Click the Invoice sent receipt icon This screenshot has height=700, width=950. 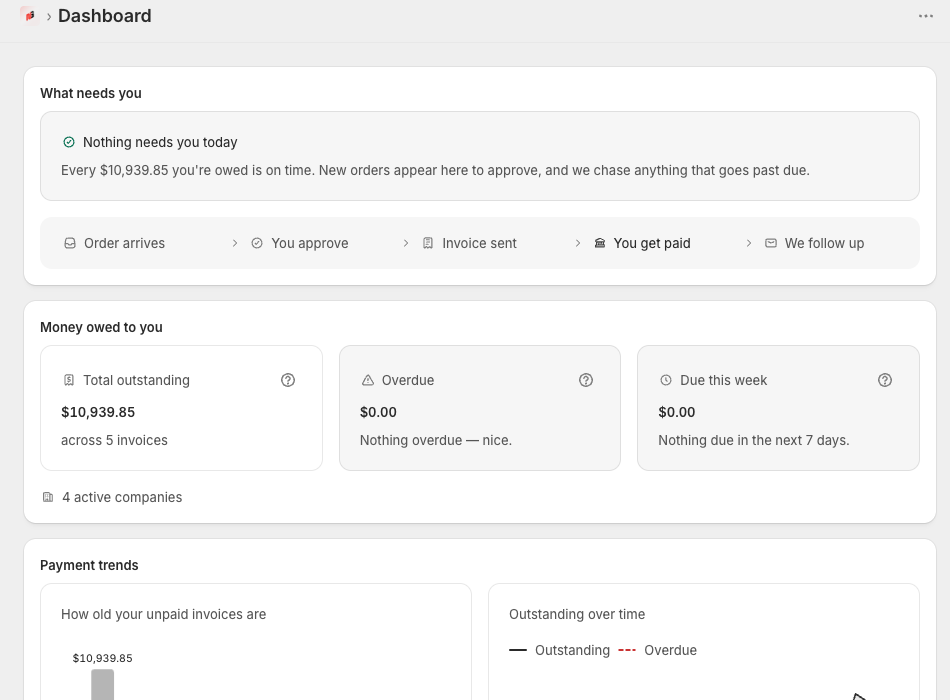pos(428,243)
